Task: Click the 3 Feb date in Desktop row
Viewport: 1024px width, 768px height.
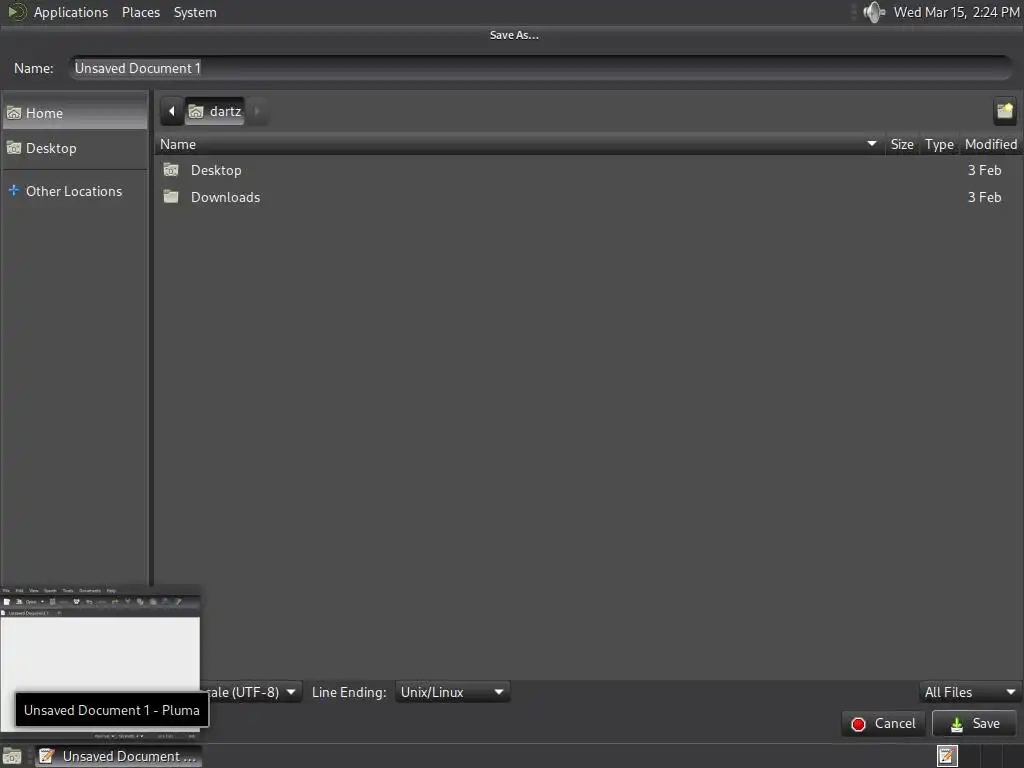Action: click(x=984, y=170)
